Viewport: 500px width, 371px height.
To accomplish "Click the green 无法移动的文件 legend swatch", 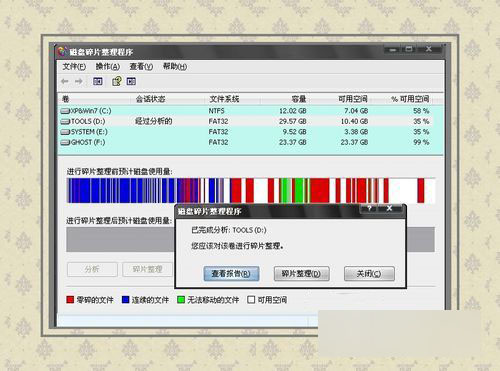I will (x=181, y=300).
